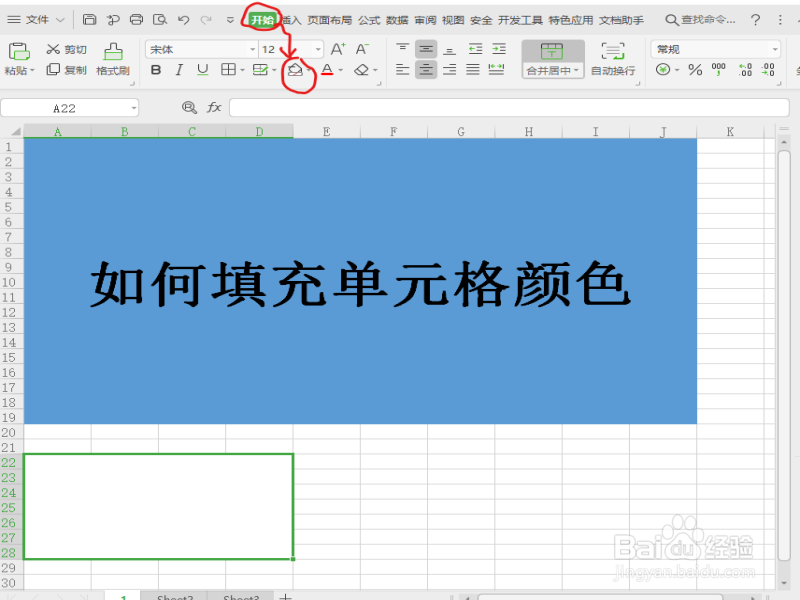The width and height of the screenshot is (800, 600).
Task: Apply percent style to the selection
Action: [696, 70]
